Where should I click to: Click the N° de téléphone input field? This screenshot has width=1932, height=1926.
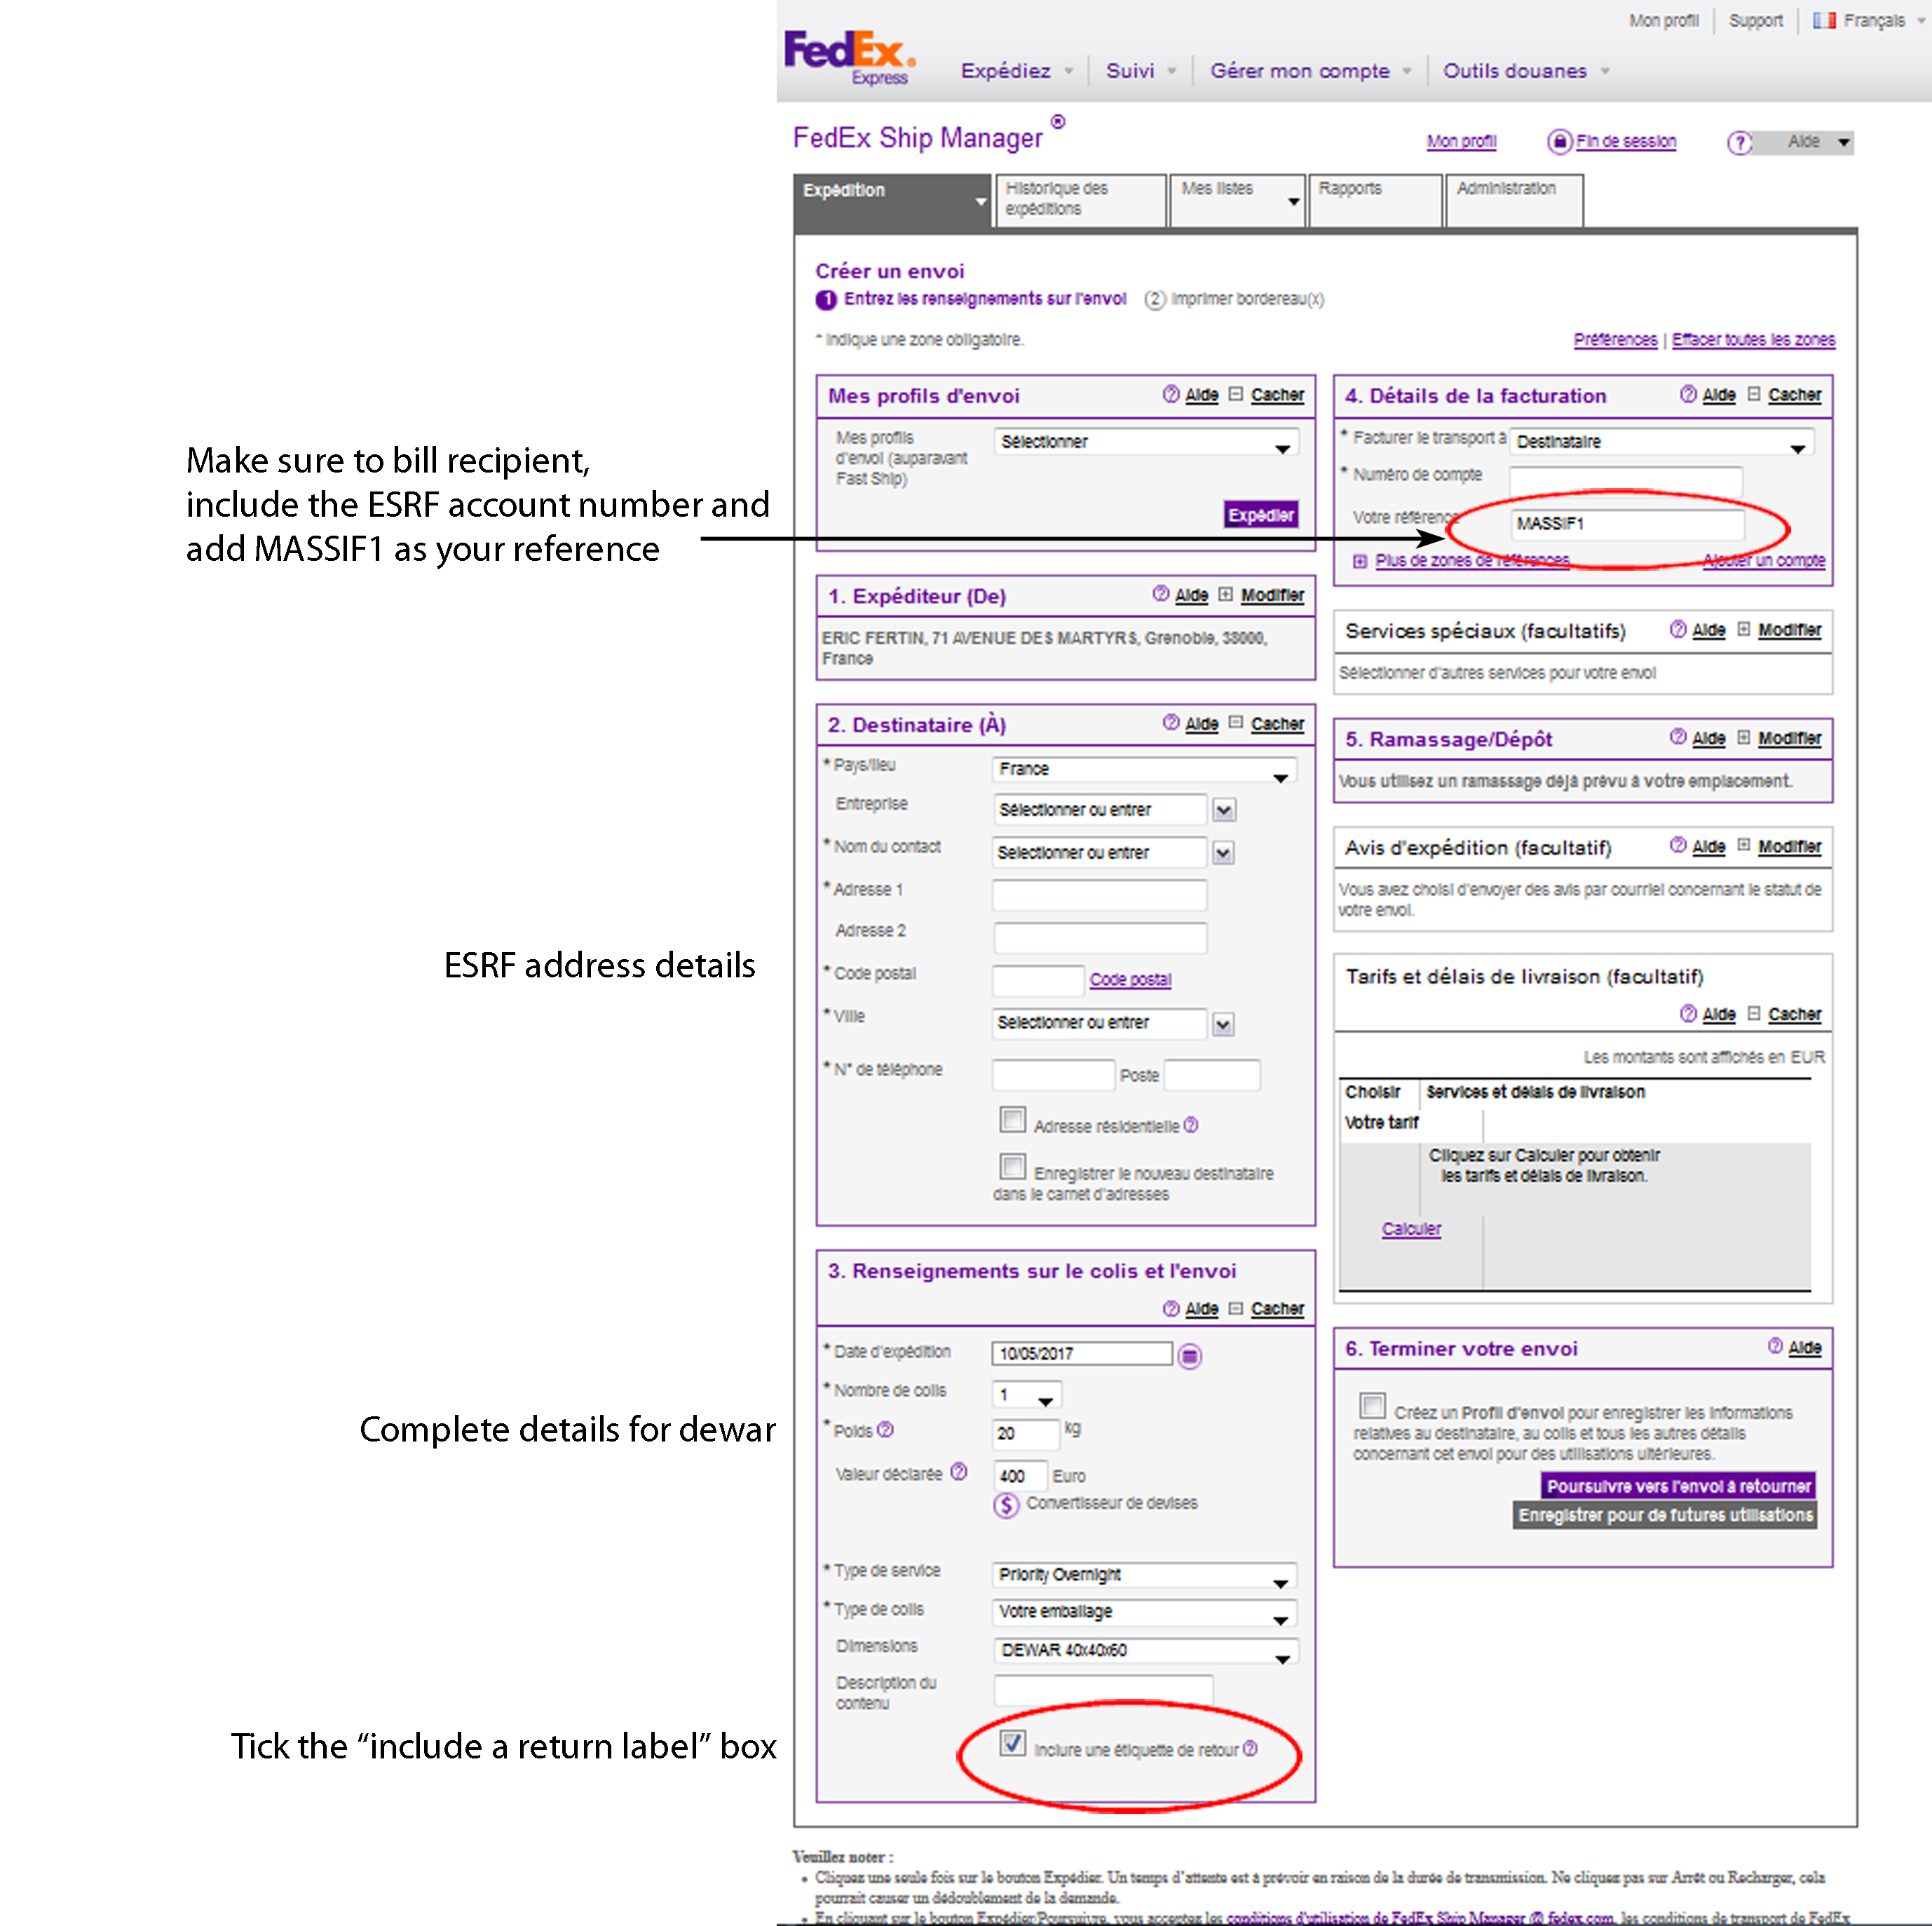(x=1053, y=1075)
